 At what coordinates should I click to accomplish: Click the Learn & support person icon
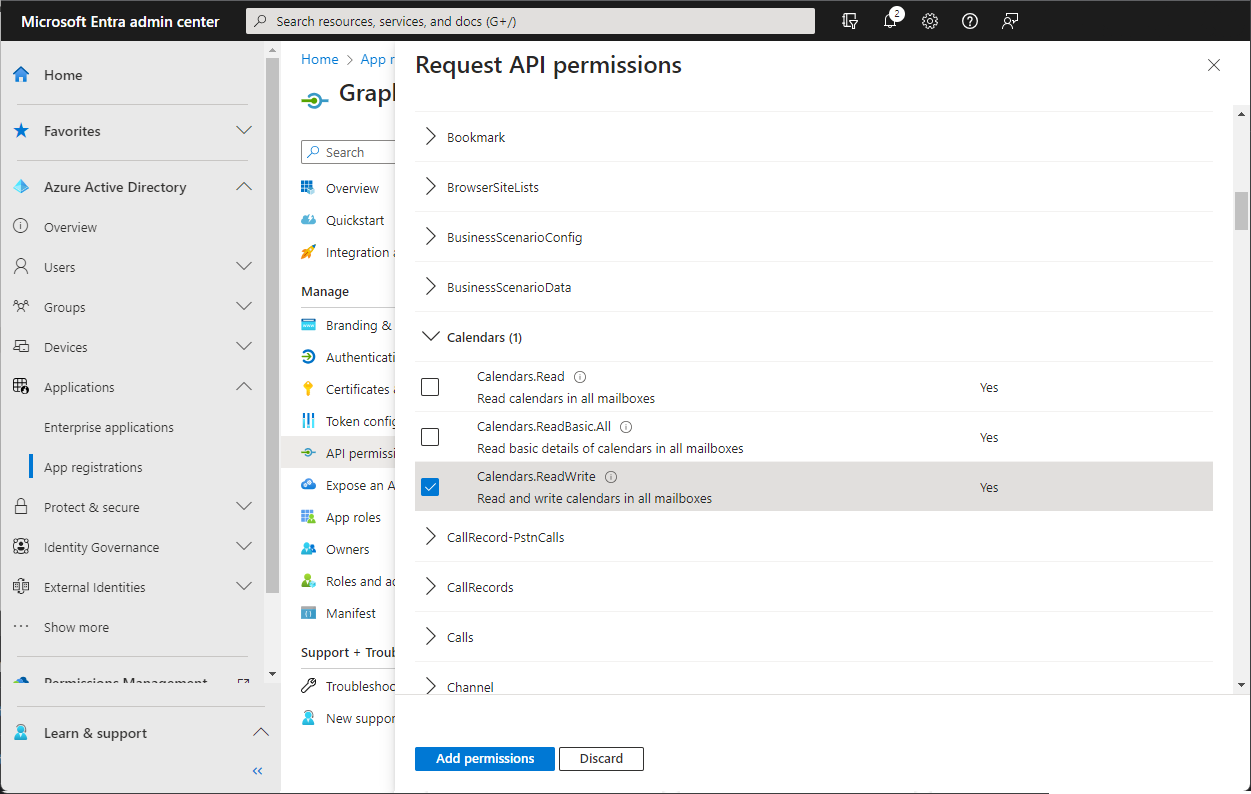tap(21, 733)
